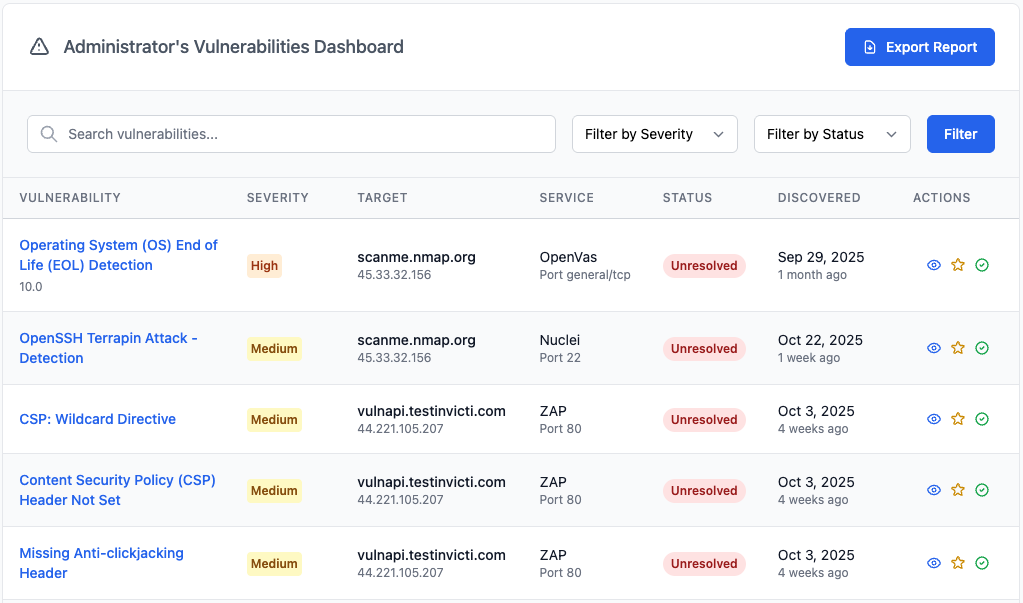
Task: Open the Filter by Status dropdown
Action: [x=831, y=133]
